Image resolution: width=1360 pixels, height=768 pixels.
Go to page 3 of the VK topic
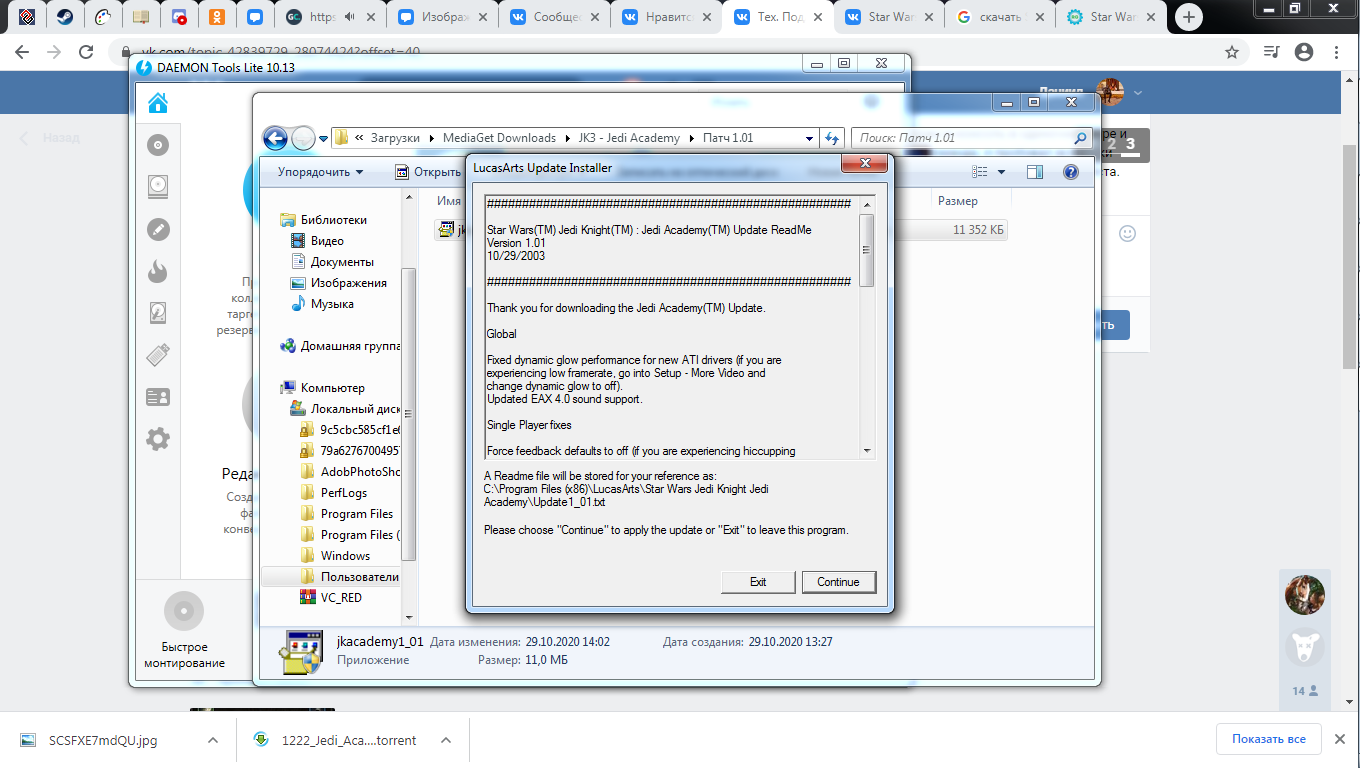(1131, 144)
